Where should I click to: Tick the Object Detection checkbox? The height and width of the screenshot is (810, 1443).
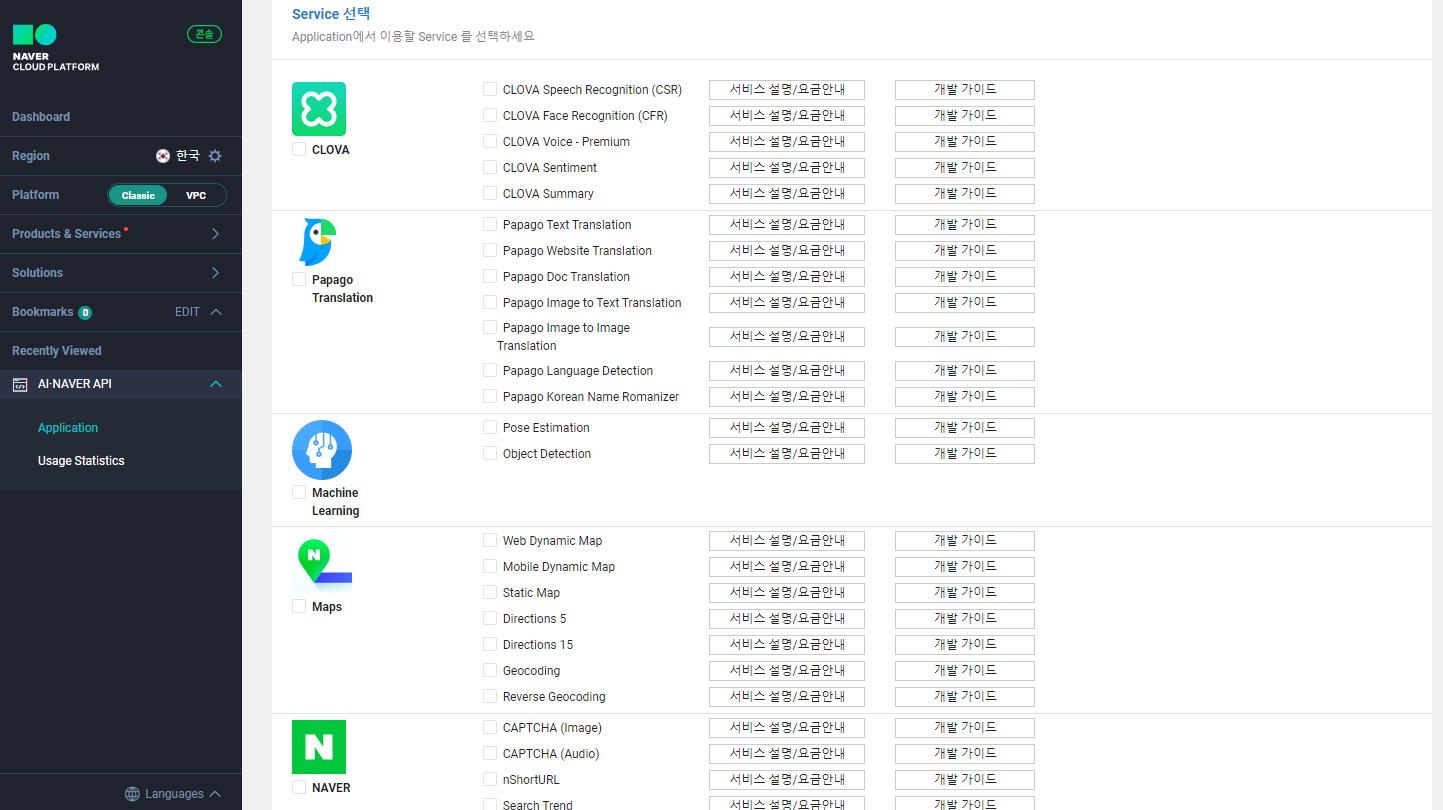tap(490, 453)
